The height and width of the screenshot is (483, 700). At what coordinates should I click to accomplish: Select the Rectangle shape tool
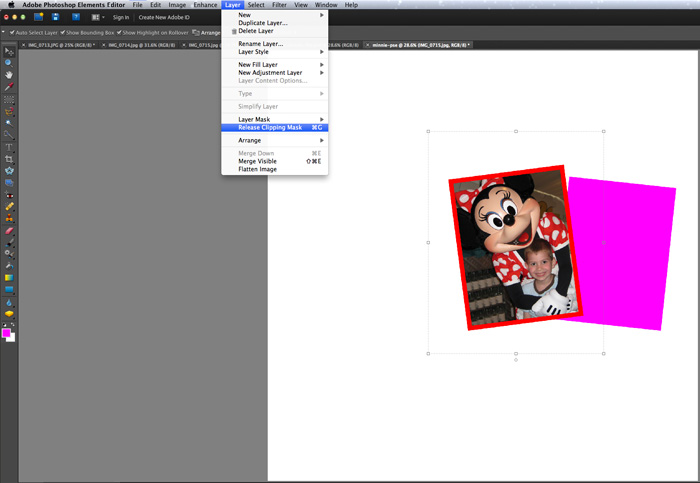[9, 290]
